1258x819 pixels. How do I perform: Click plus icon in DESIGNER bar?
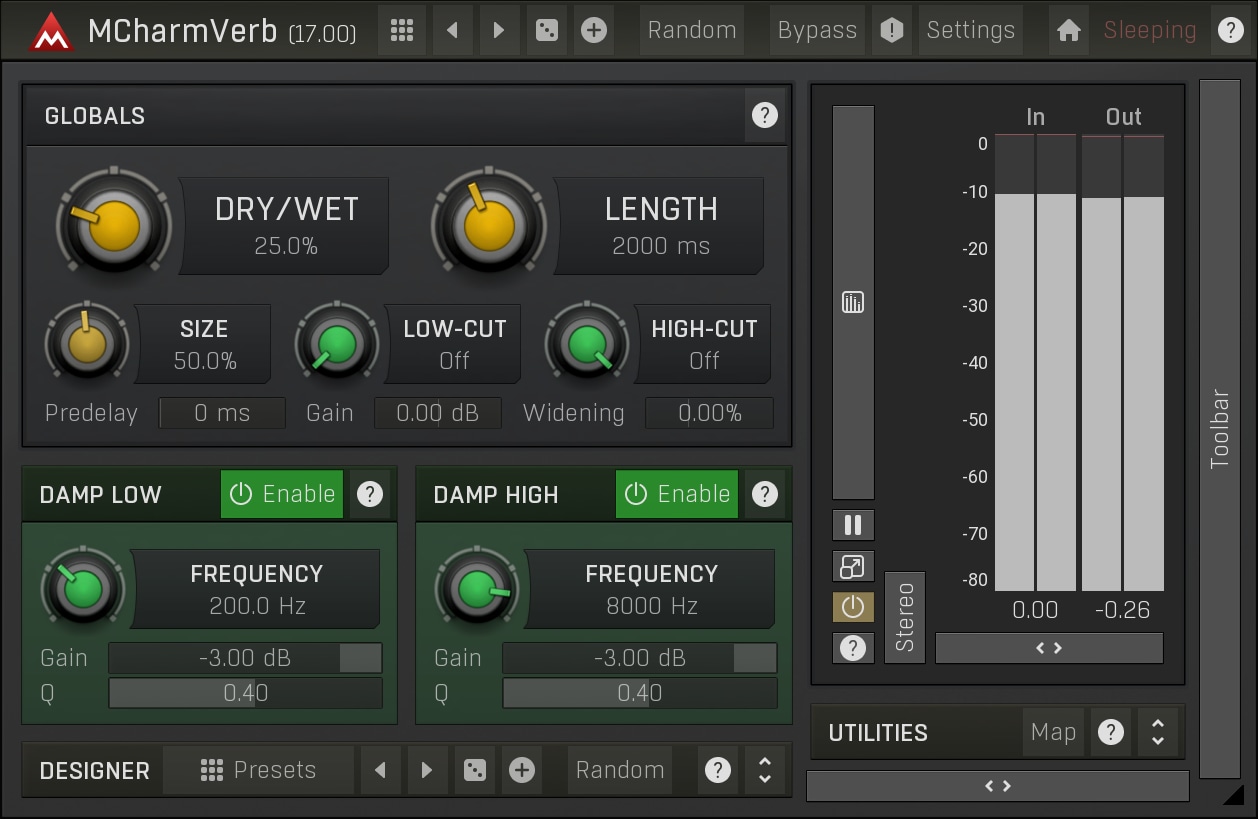[522, 770]
